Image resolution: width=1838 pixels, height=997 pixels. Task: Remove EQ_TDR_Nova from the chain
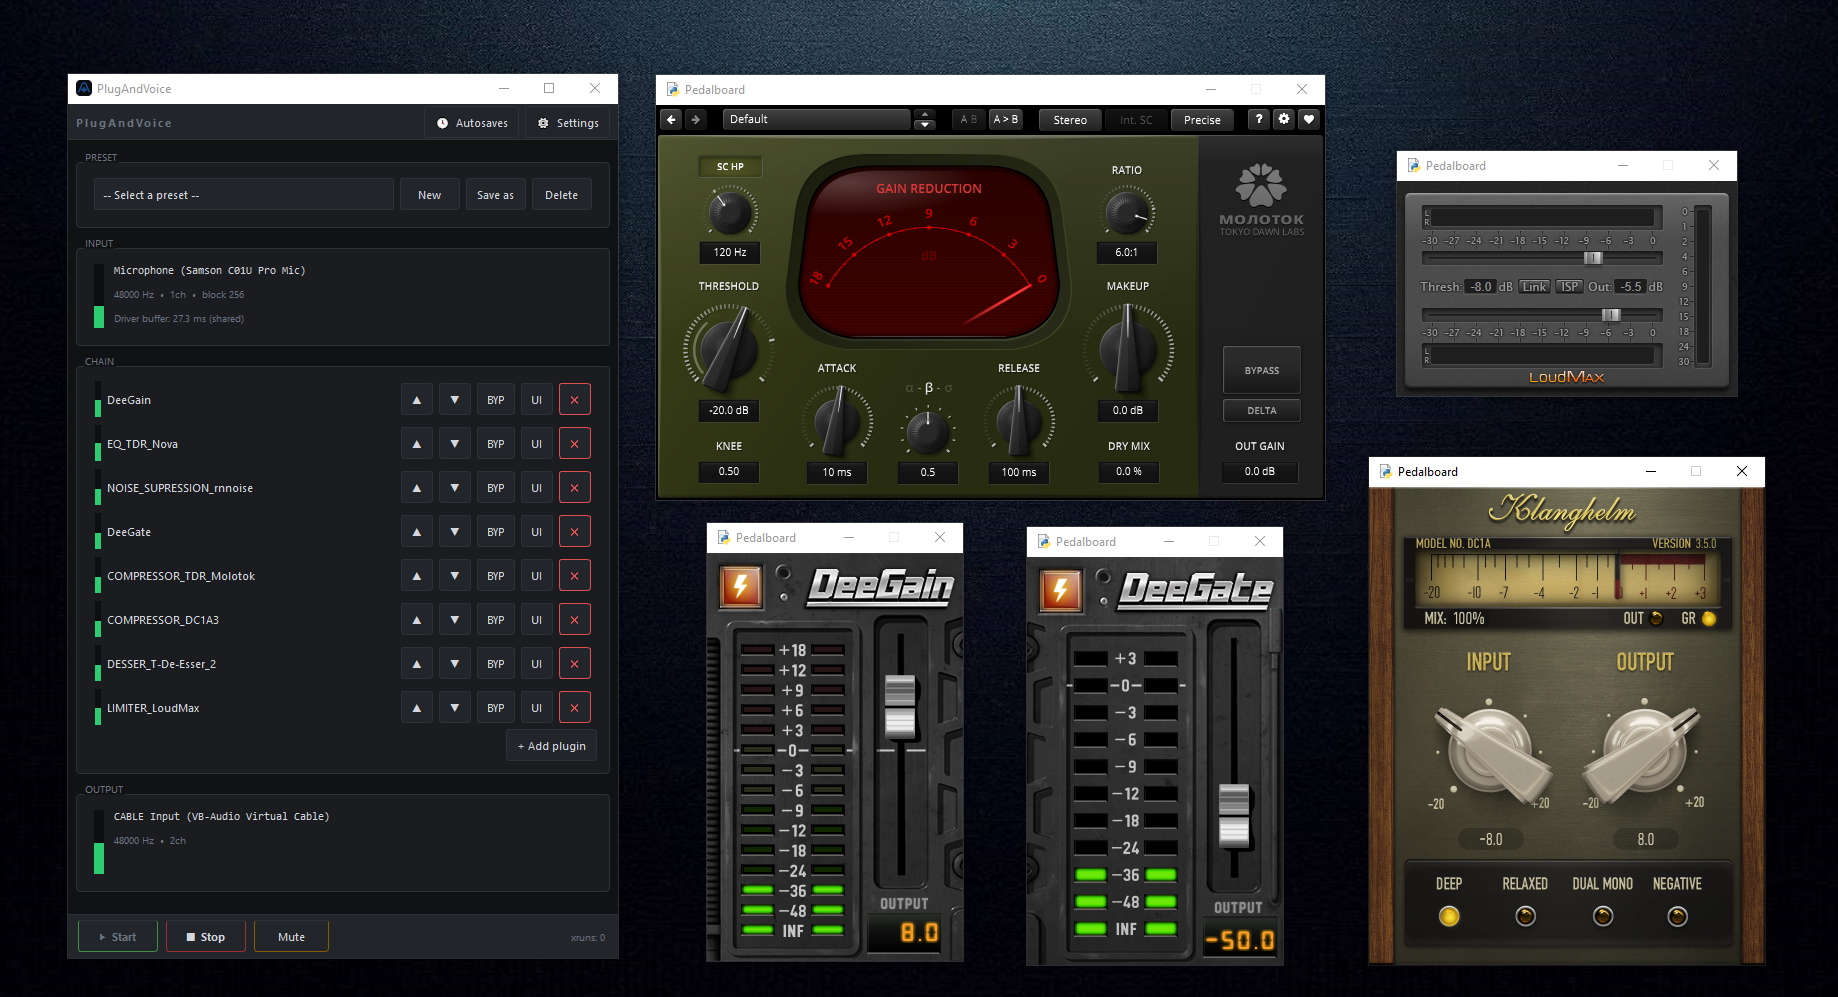click(x=575, y=444)
